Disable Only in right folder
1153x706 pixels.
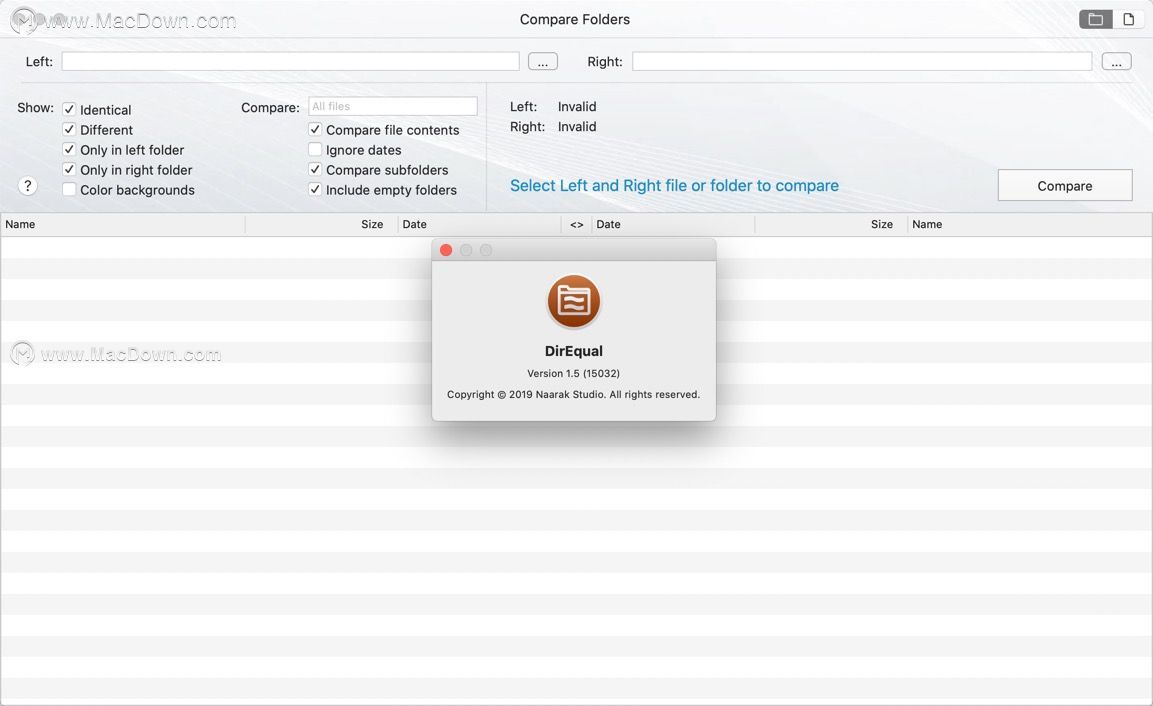coord(69,169)
